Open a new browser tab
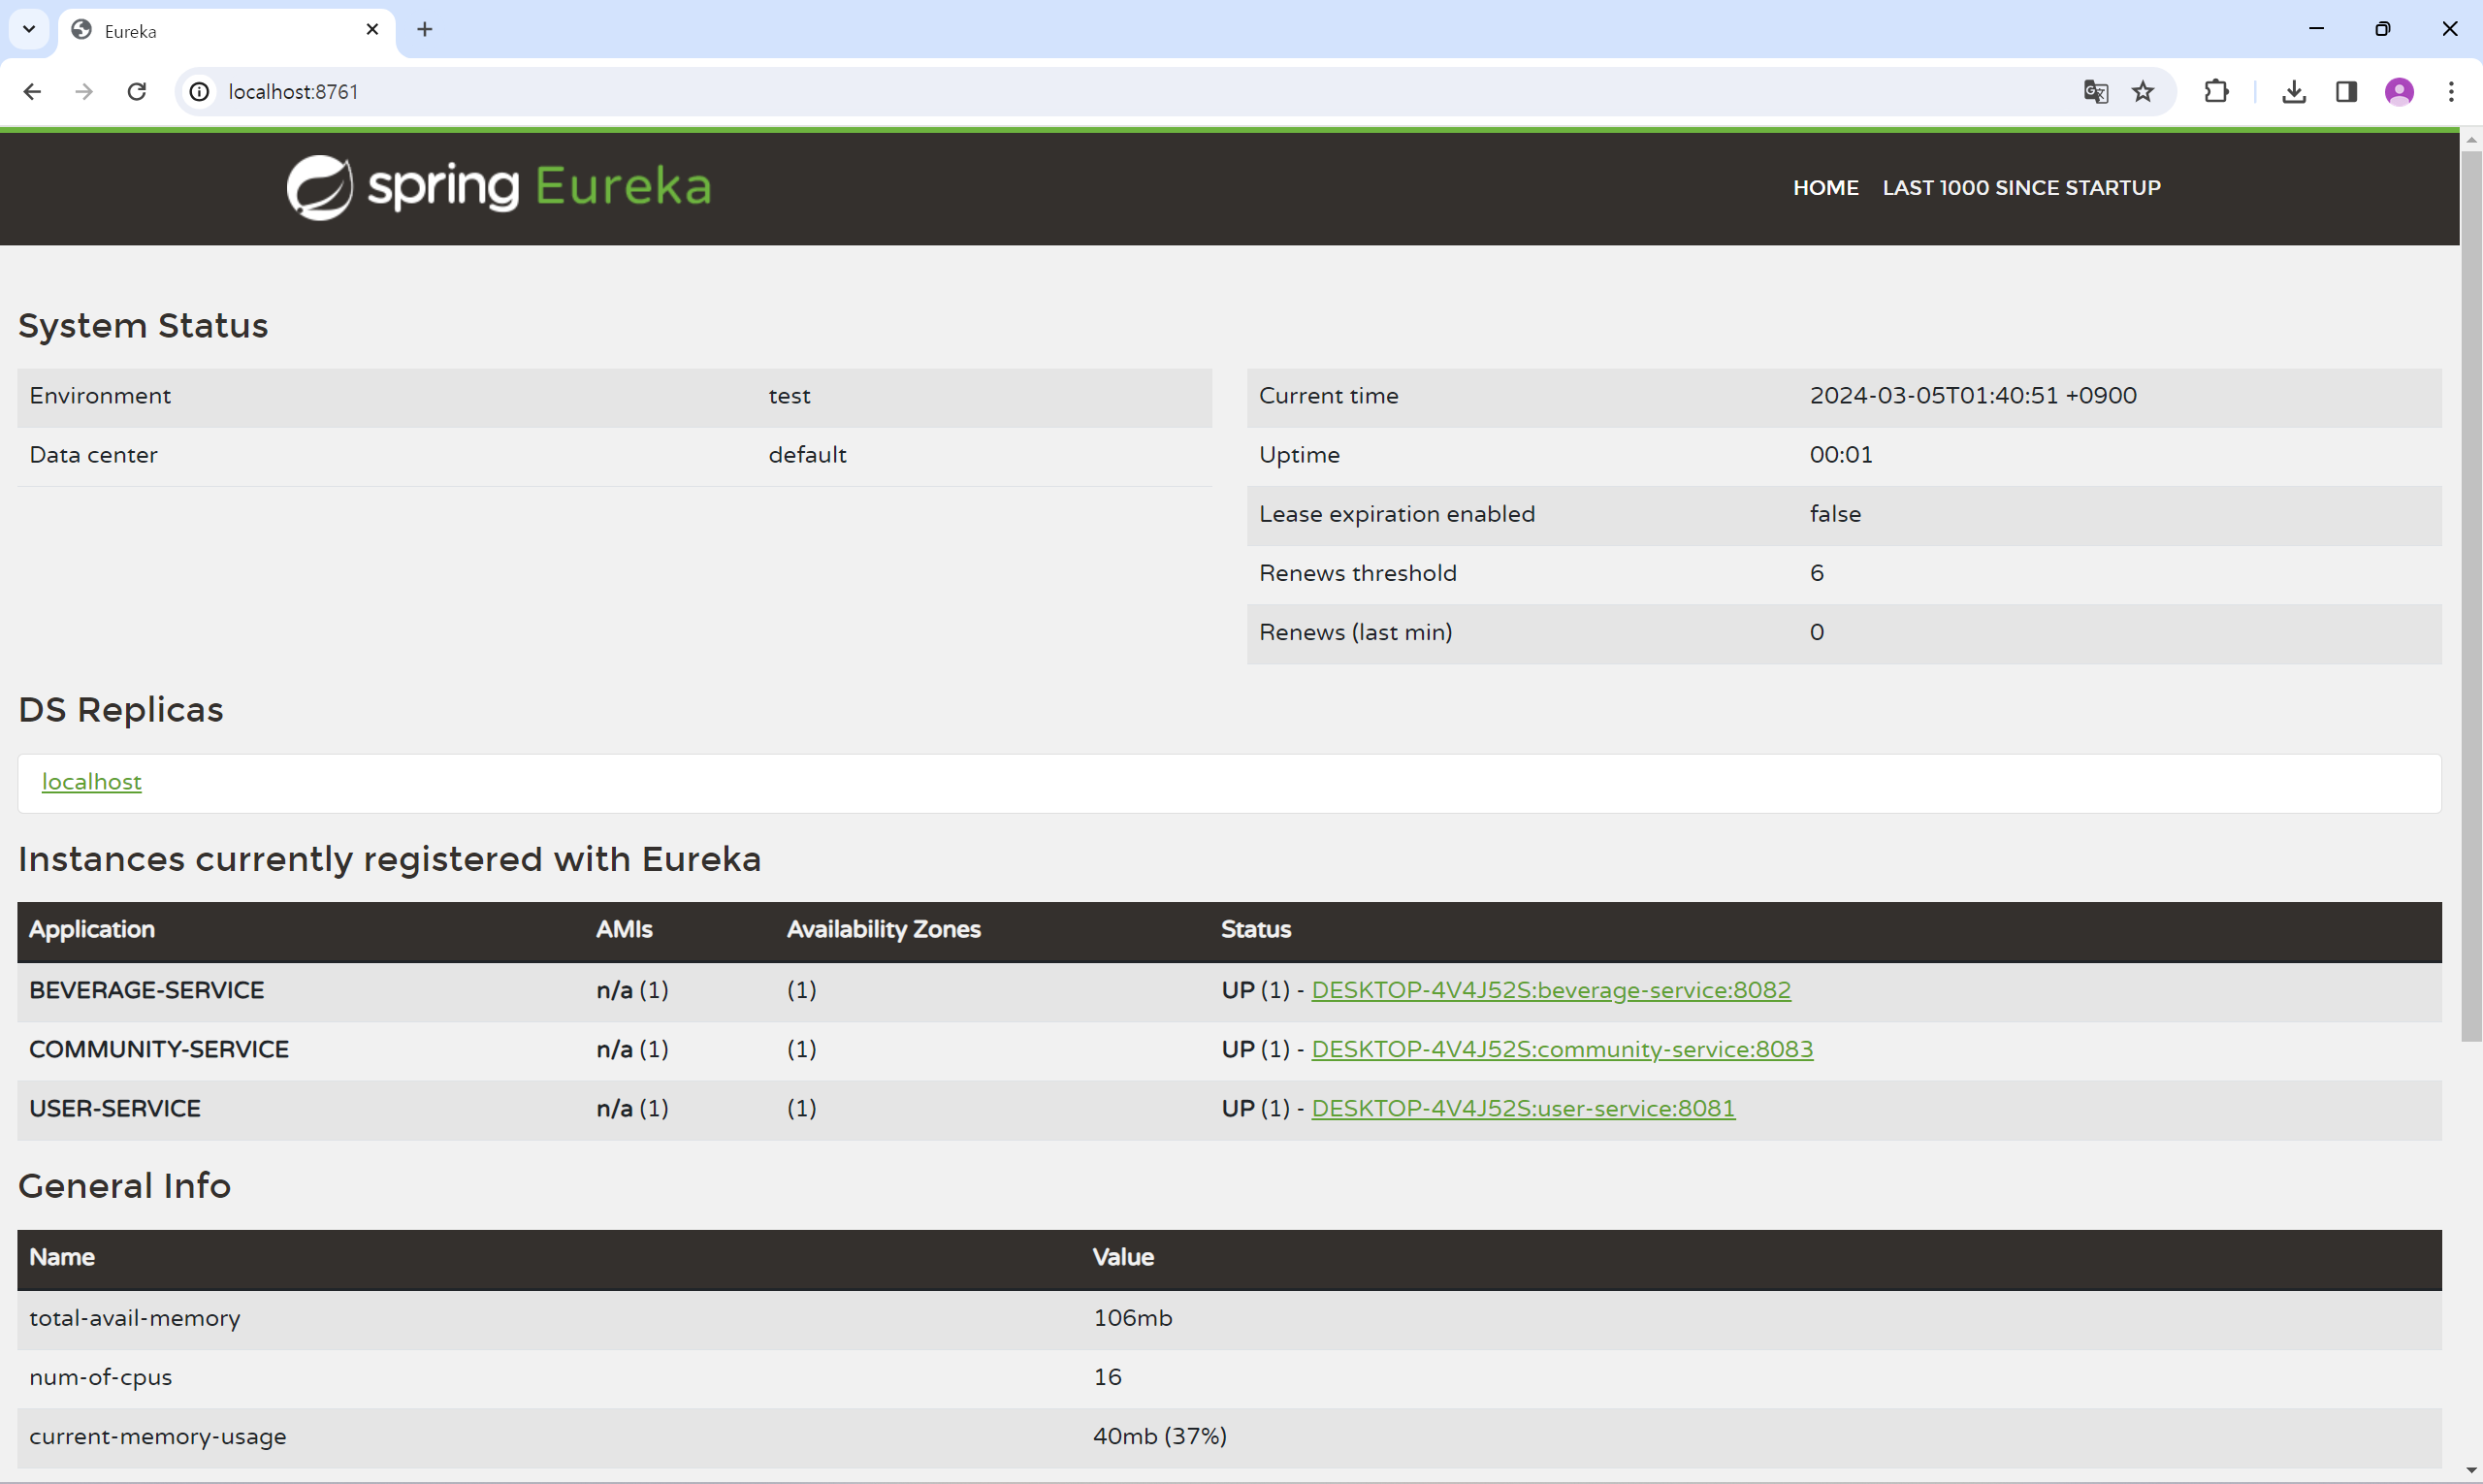2483x1484 pixels. [425, 29]
